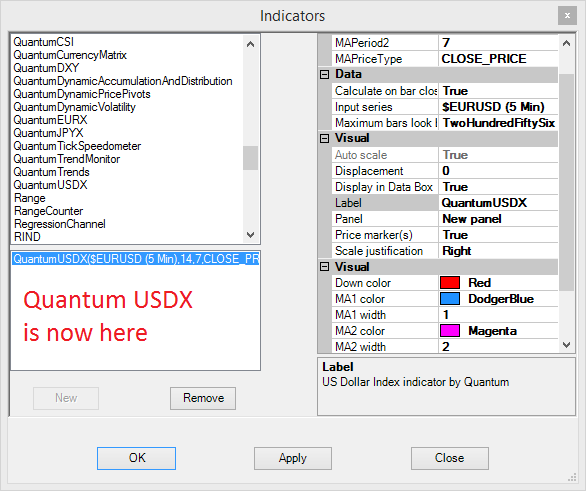
Task: Click properties grid scroll up arrow
Action: click(566, 43)
